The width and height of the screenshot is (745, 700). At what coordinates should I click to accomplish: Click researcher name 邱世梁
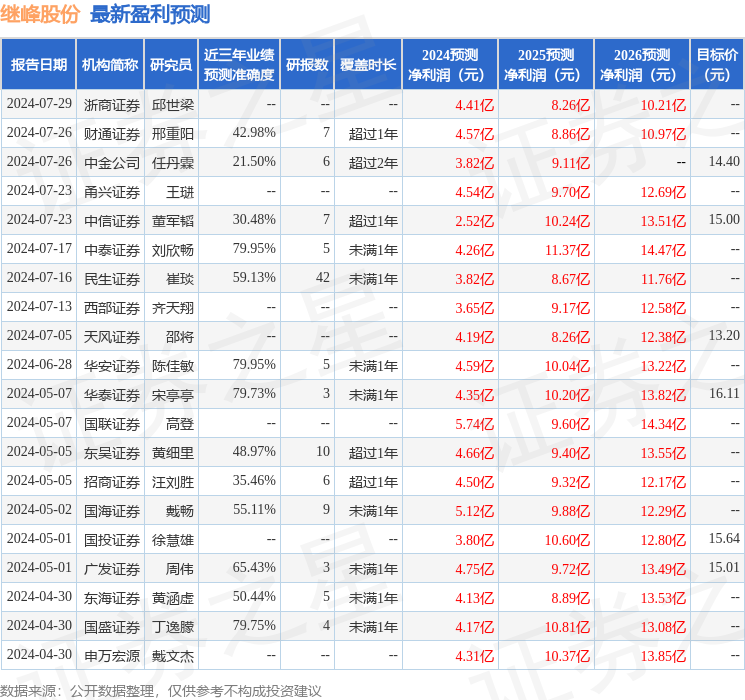(x=173, y=105)
